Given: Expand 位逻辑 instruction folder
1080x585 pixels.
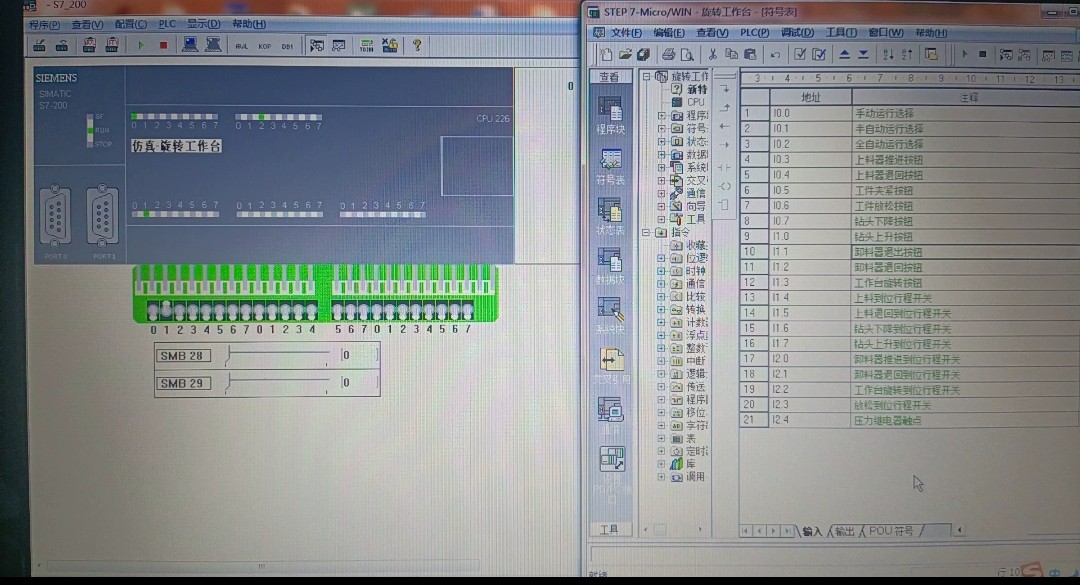Looking at the screenshot, I should 661,258.
